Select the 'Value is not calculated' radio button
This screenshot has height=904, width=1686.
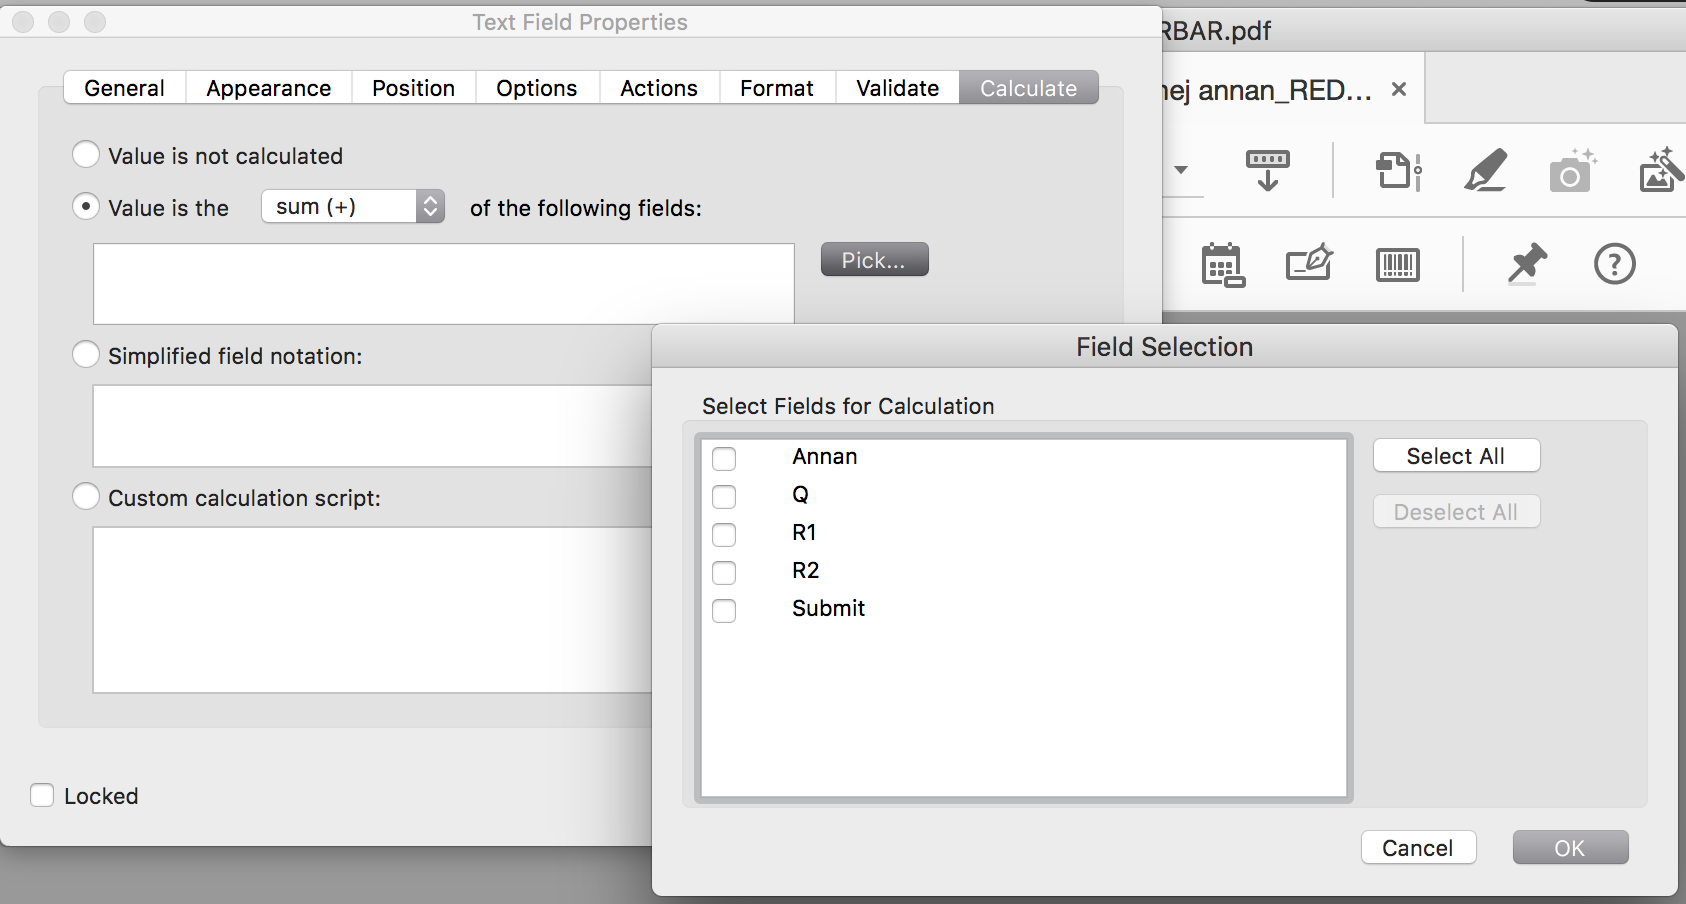pos(86,154)
